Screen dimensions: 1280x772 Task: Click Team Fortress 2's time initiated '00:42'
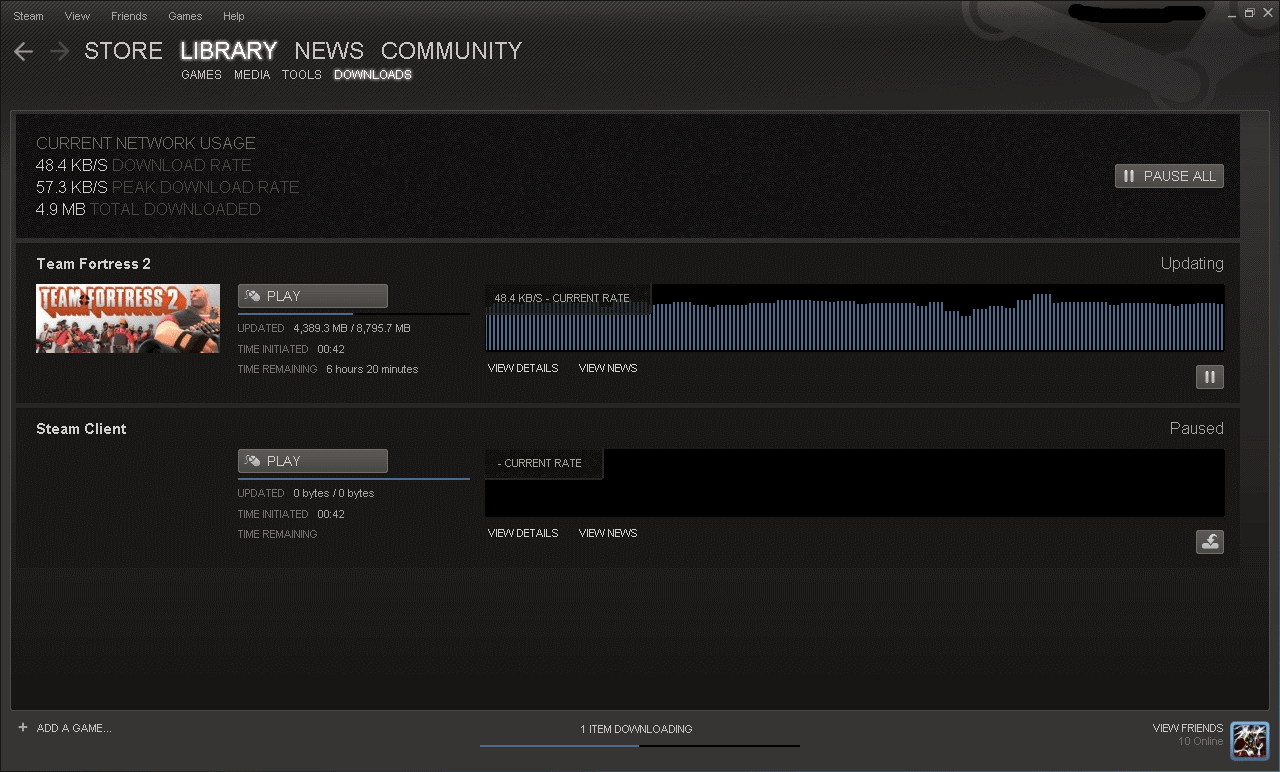click(x=331, y=349)
